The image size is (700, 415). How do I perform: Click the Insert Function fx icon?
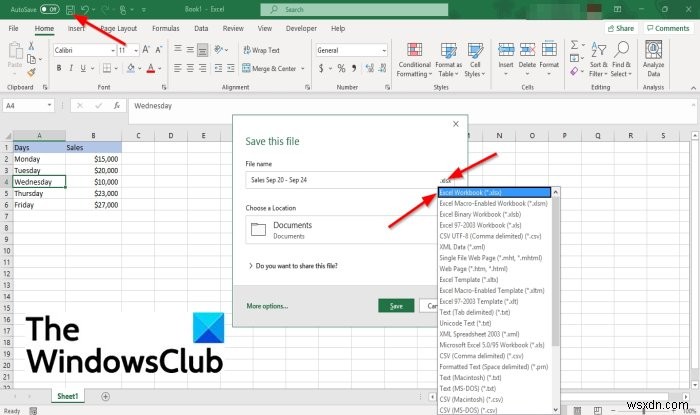pos(117,106)
